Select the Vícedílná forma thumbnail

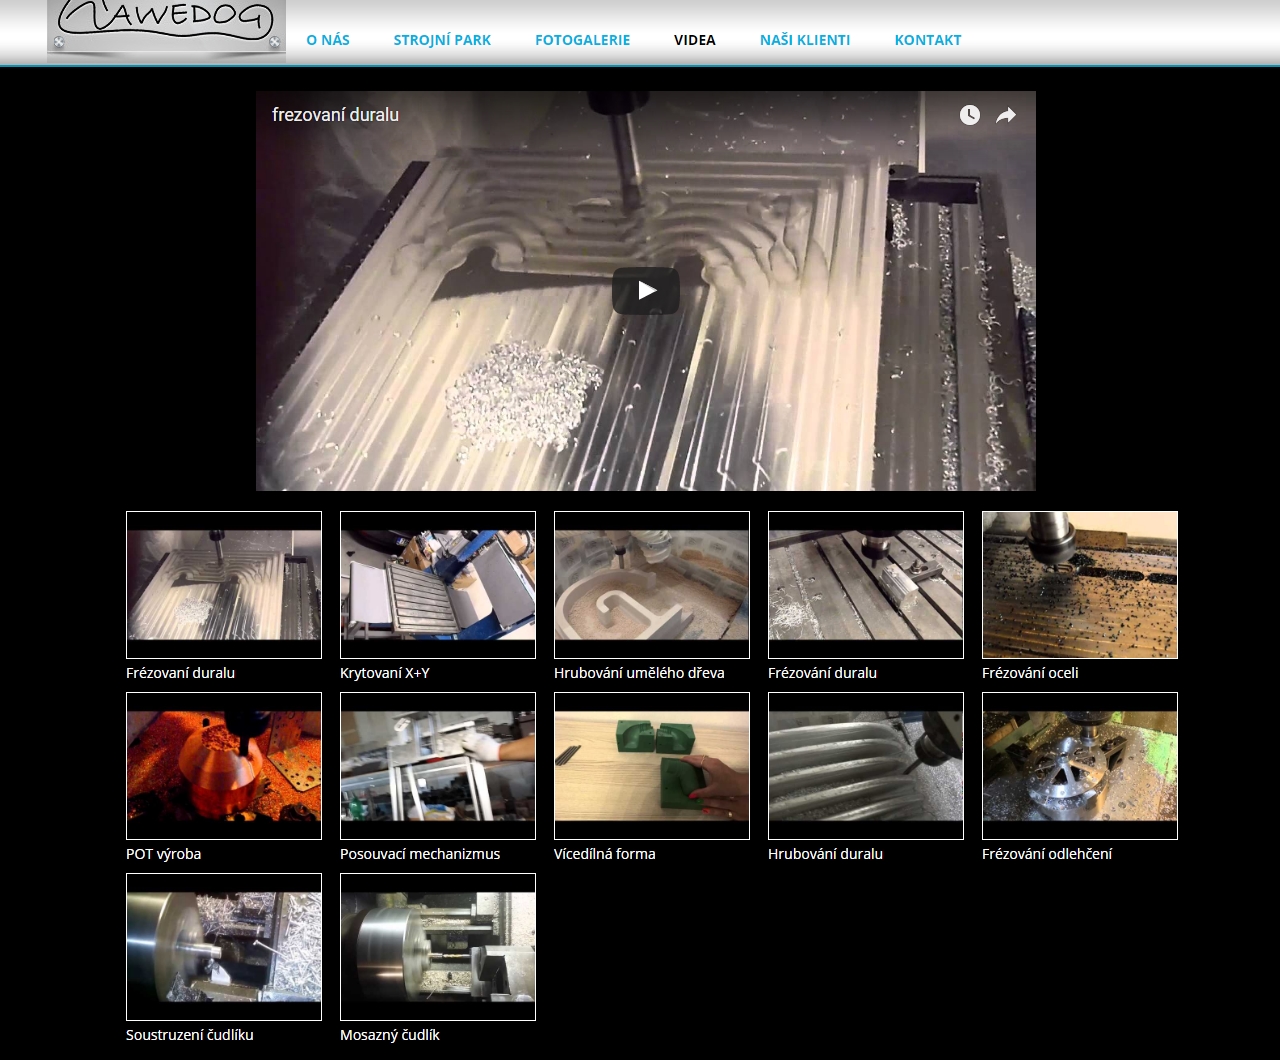coord(652,766)
